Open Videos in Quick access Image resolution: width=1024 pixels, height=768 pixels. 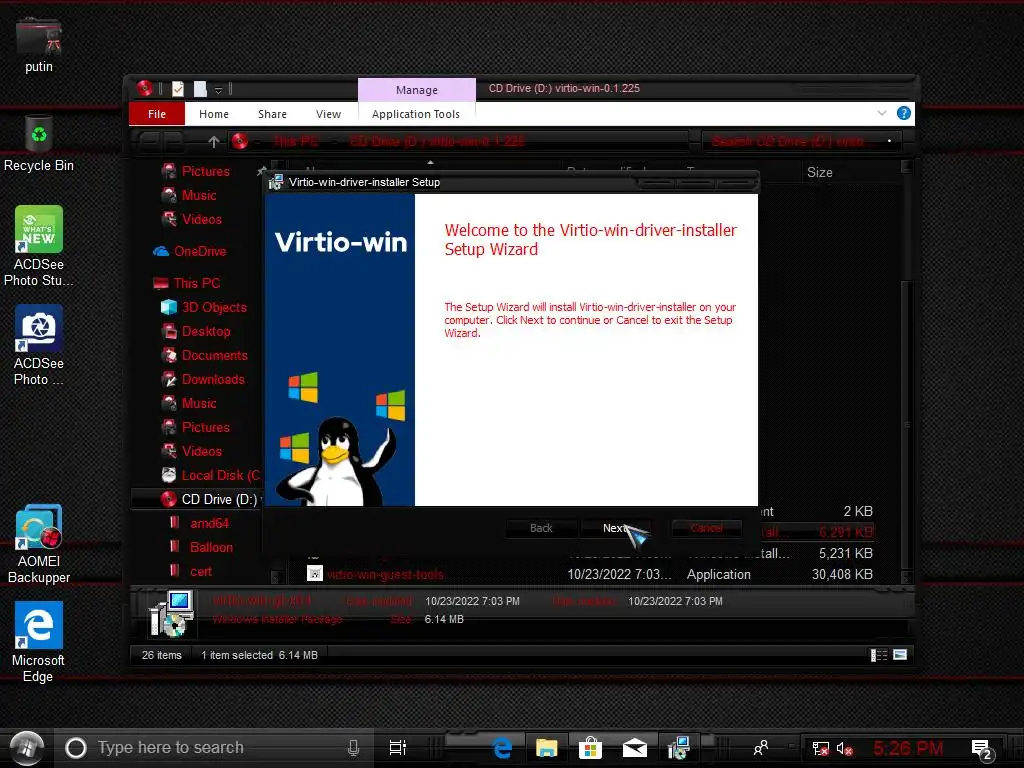(x=201, y=219)
